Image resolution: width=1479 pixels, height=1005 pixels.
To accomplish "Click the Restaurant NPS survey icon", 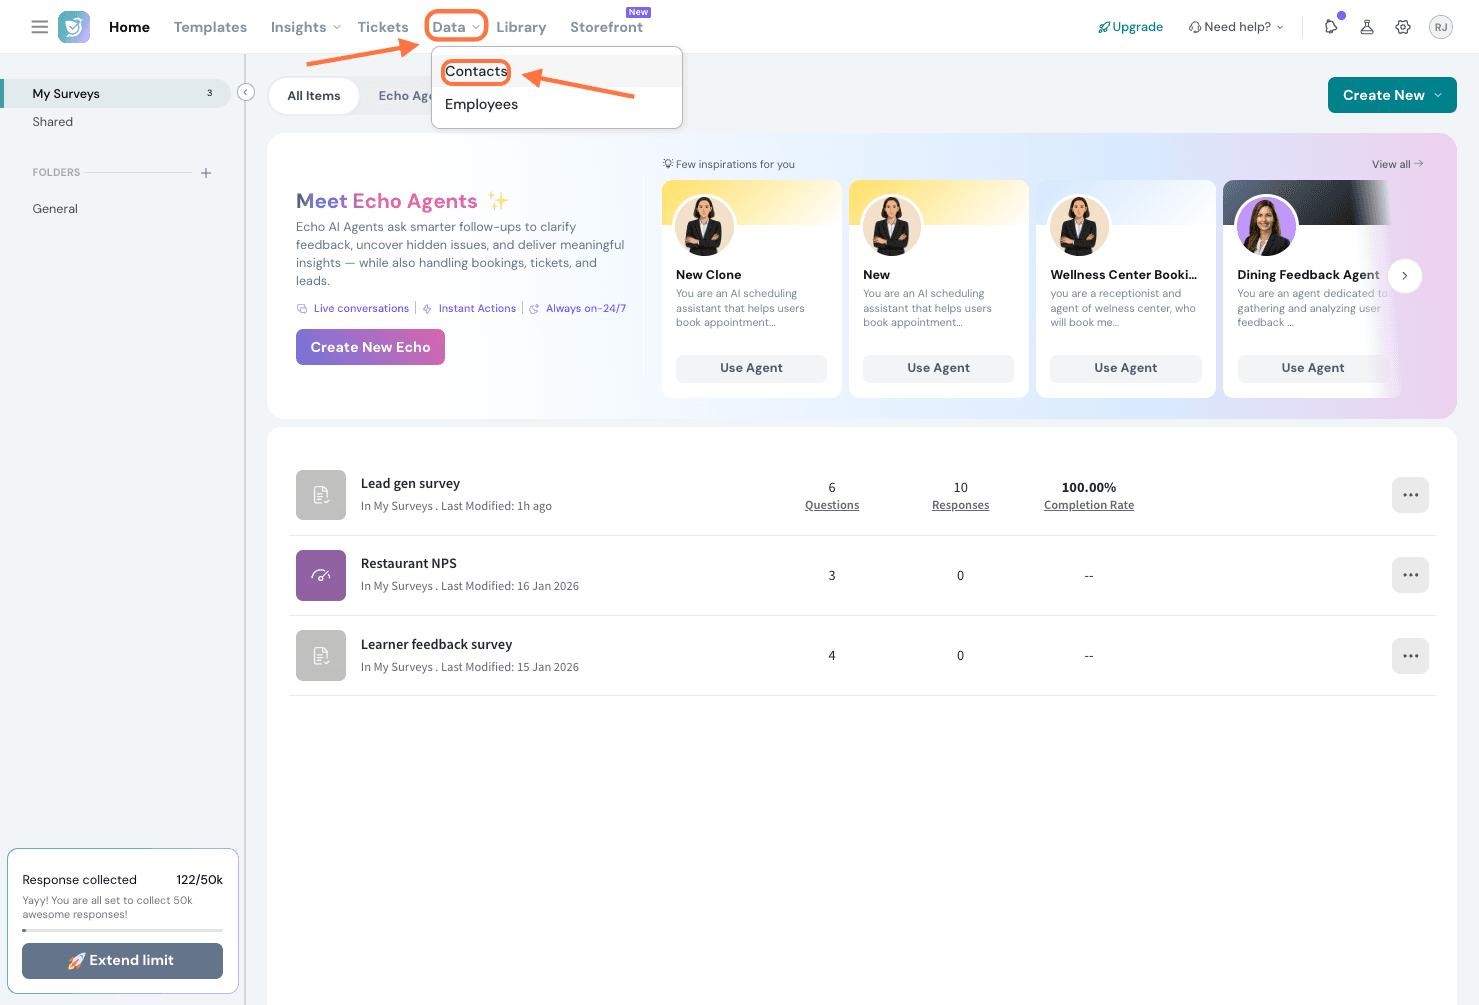I will coord(321,575).
